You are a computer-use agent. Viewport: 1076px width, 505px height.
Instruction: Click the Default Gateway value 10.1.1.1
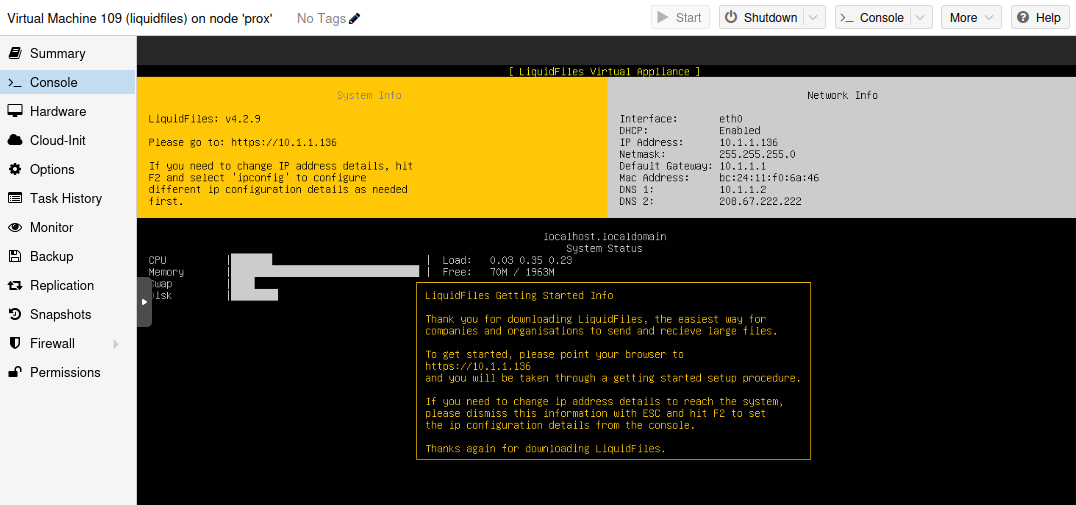(x=742, y=166)
